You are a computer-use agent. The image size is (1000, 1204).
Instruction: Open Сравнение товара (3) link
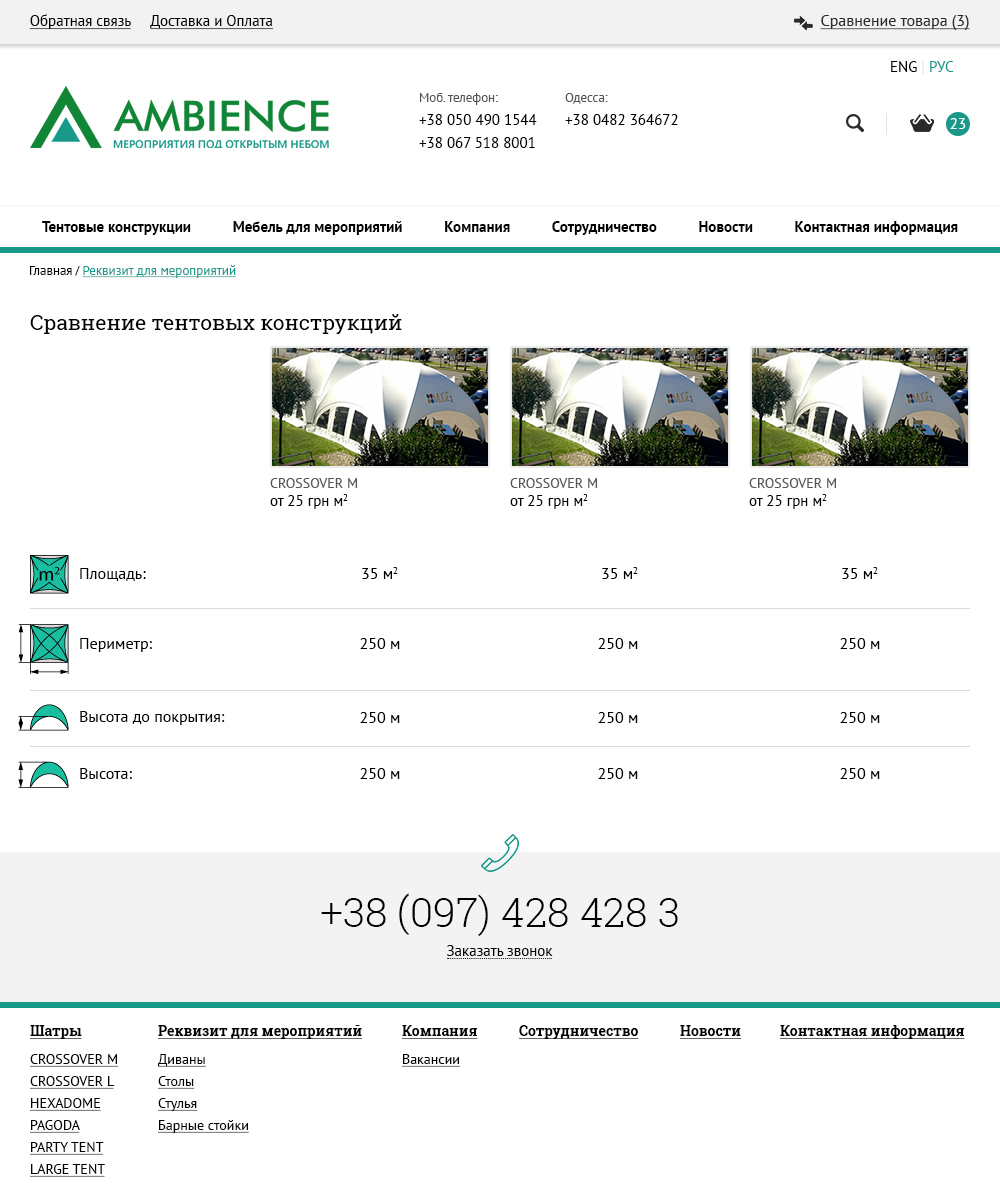click(894, 21)
